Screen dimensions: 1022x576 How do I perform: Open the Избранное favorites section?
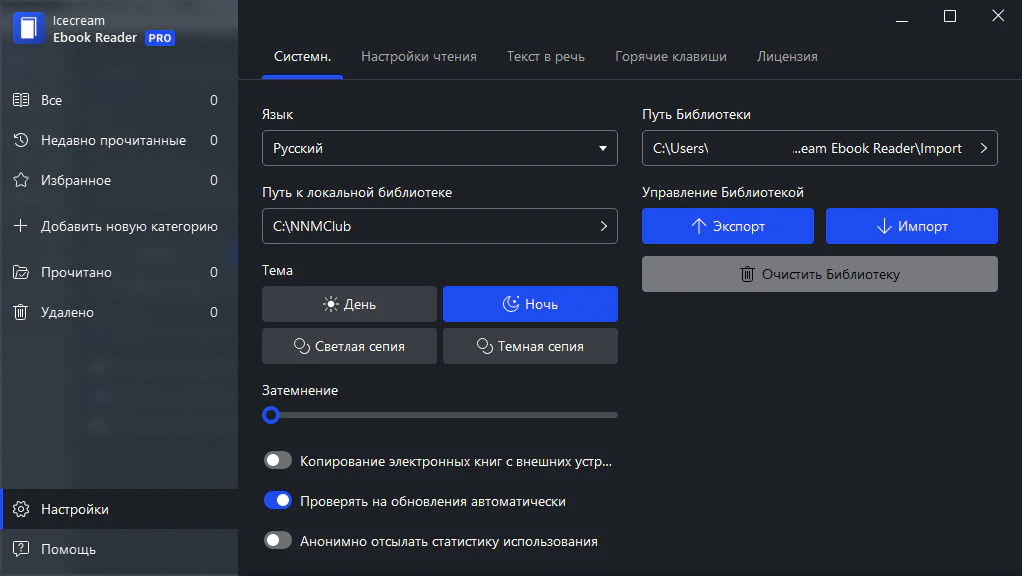75,180
